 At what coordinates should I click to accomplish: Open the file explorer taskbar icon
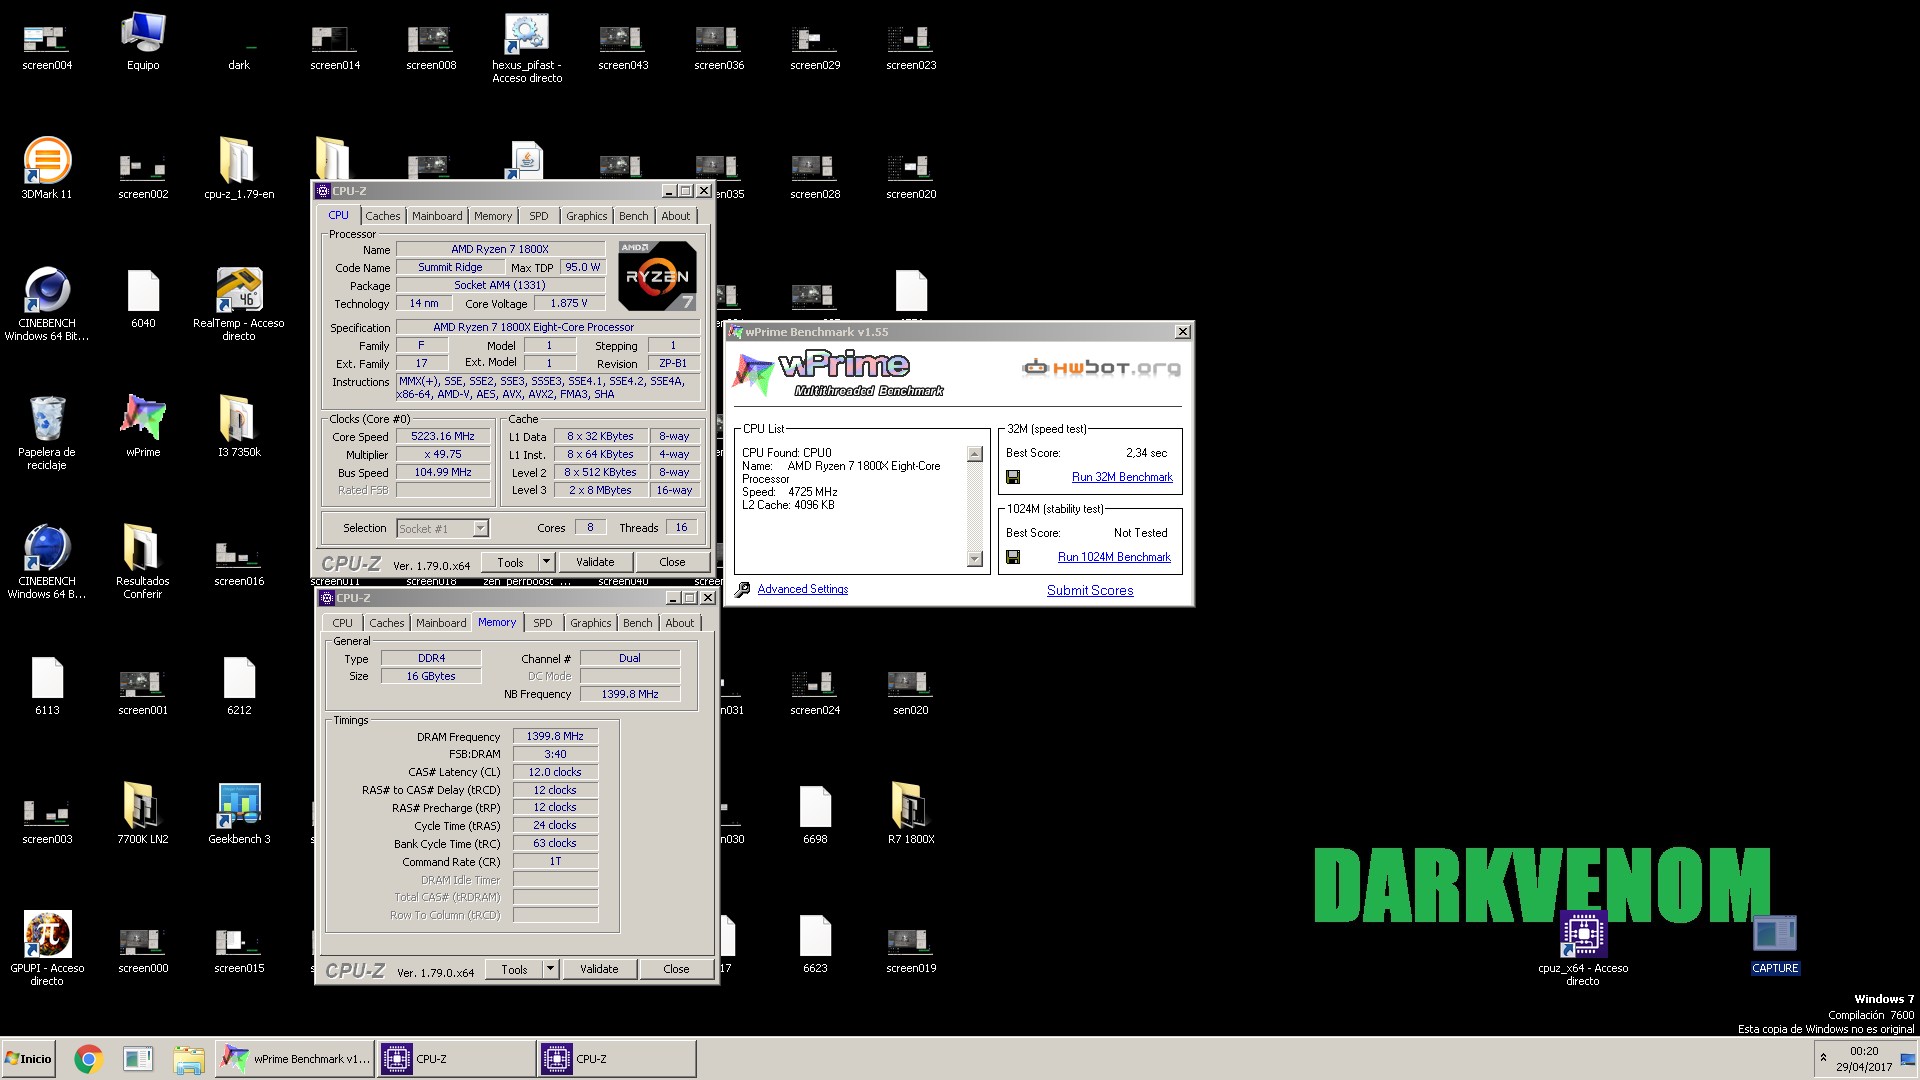coord(188,1059)
